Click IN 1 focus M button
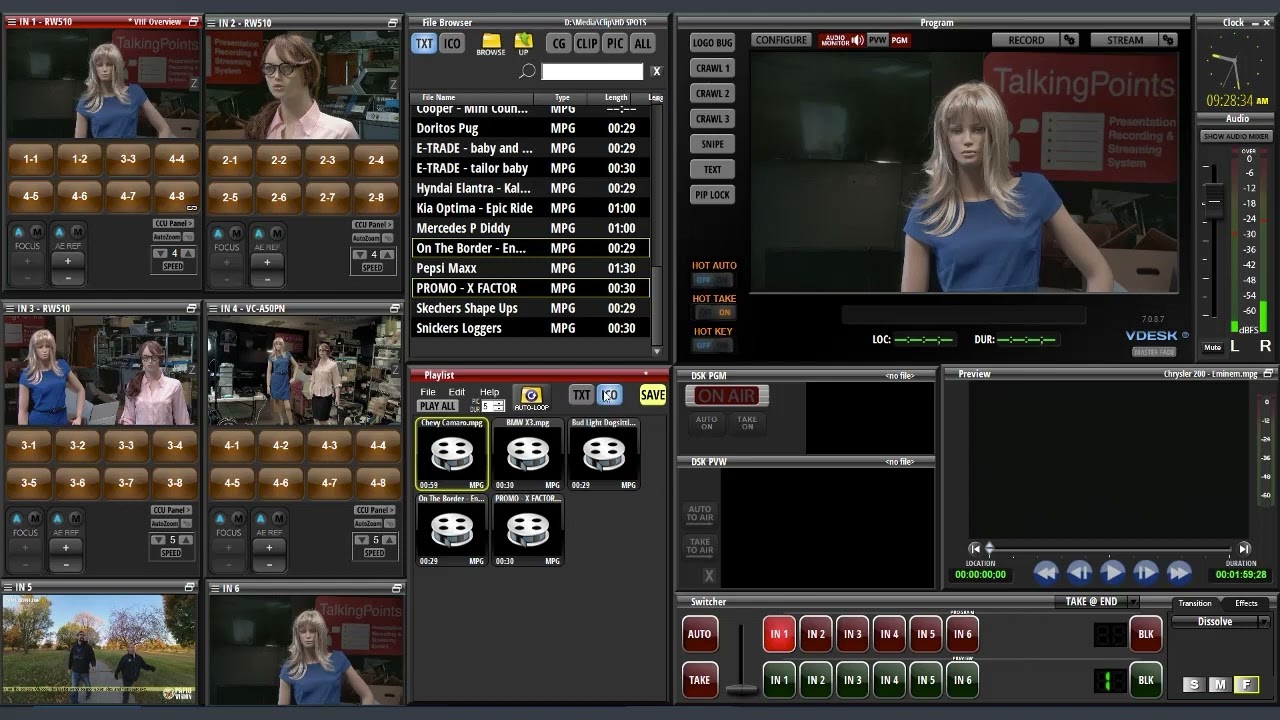The height and width of the screenshot is (720, 1280). pos(36,232)
